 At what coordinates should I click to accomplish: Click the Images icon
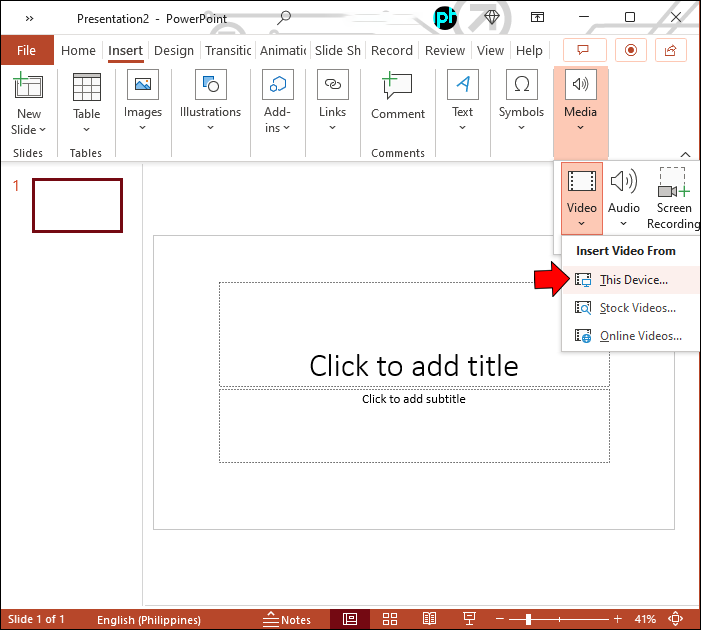[x=143, y=84]
